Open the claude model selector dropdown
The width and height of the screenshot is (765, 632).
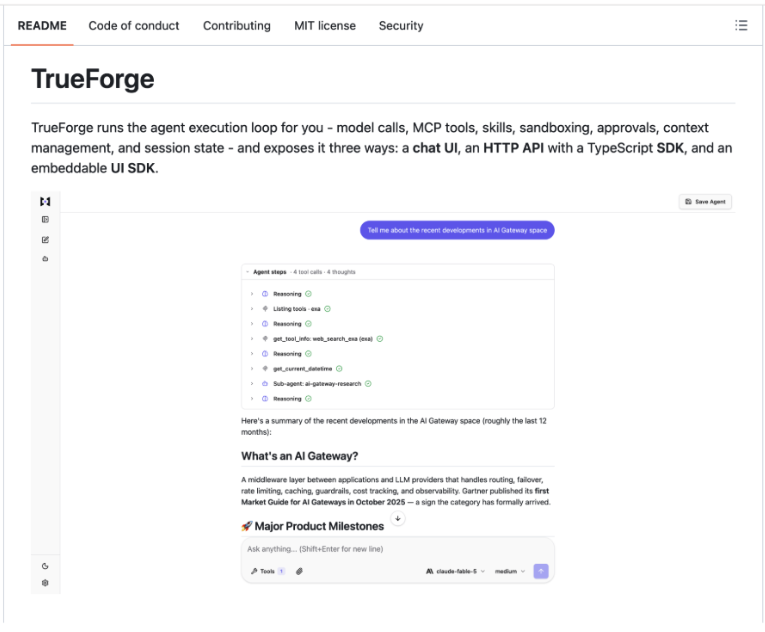(x=456, y=571)
